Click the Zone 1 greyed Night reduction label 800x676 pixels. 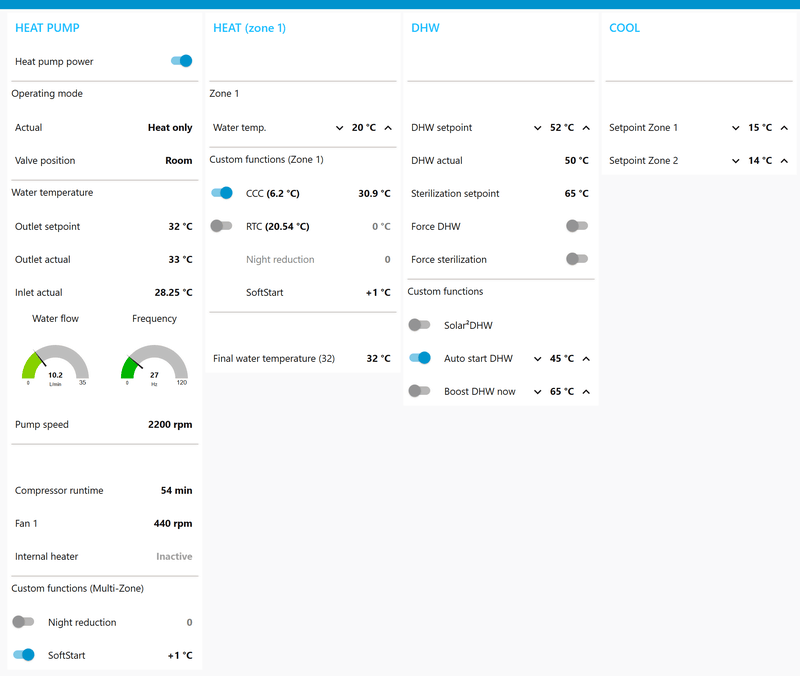(280, 259)
